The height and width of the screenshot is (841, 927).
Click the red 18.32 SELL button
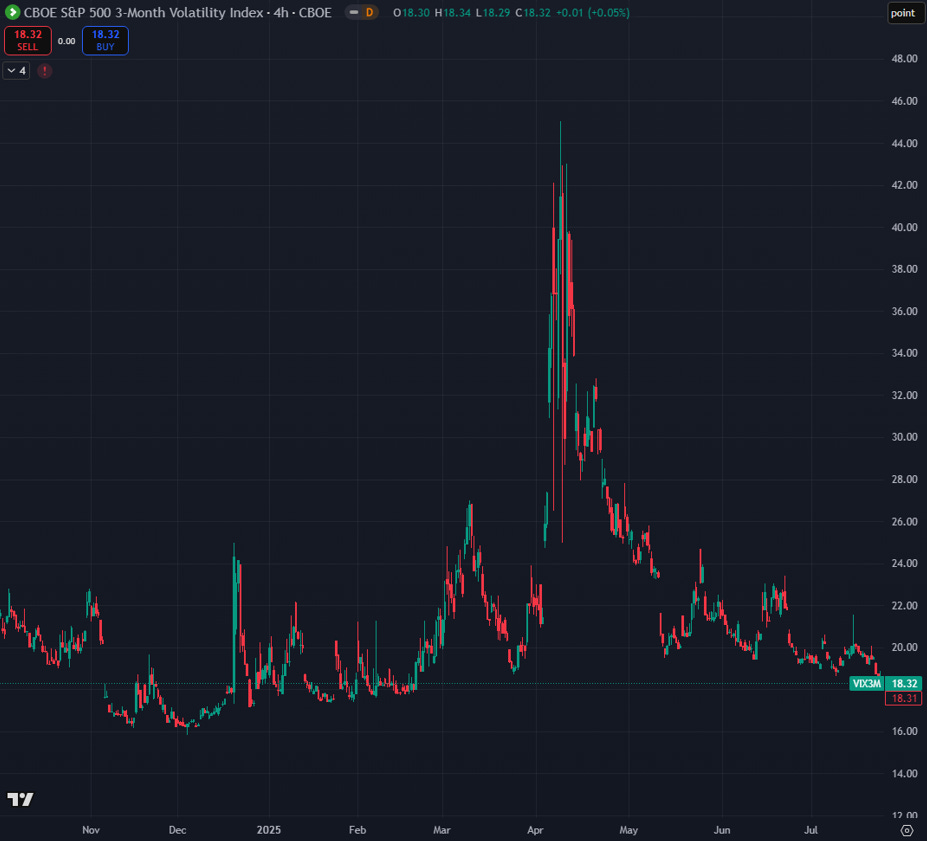tap(28, 41)
